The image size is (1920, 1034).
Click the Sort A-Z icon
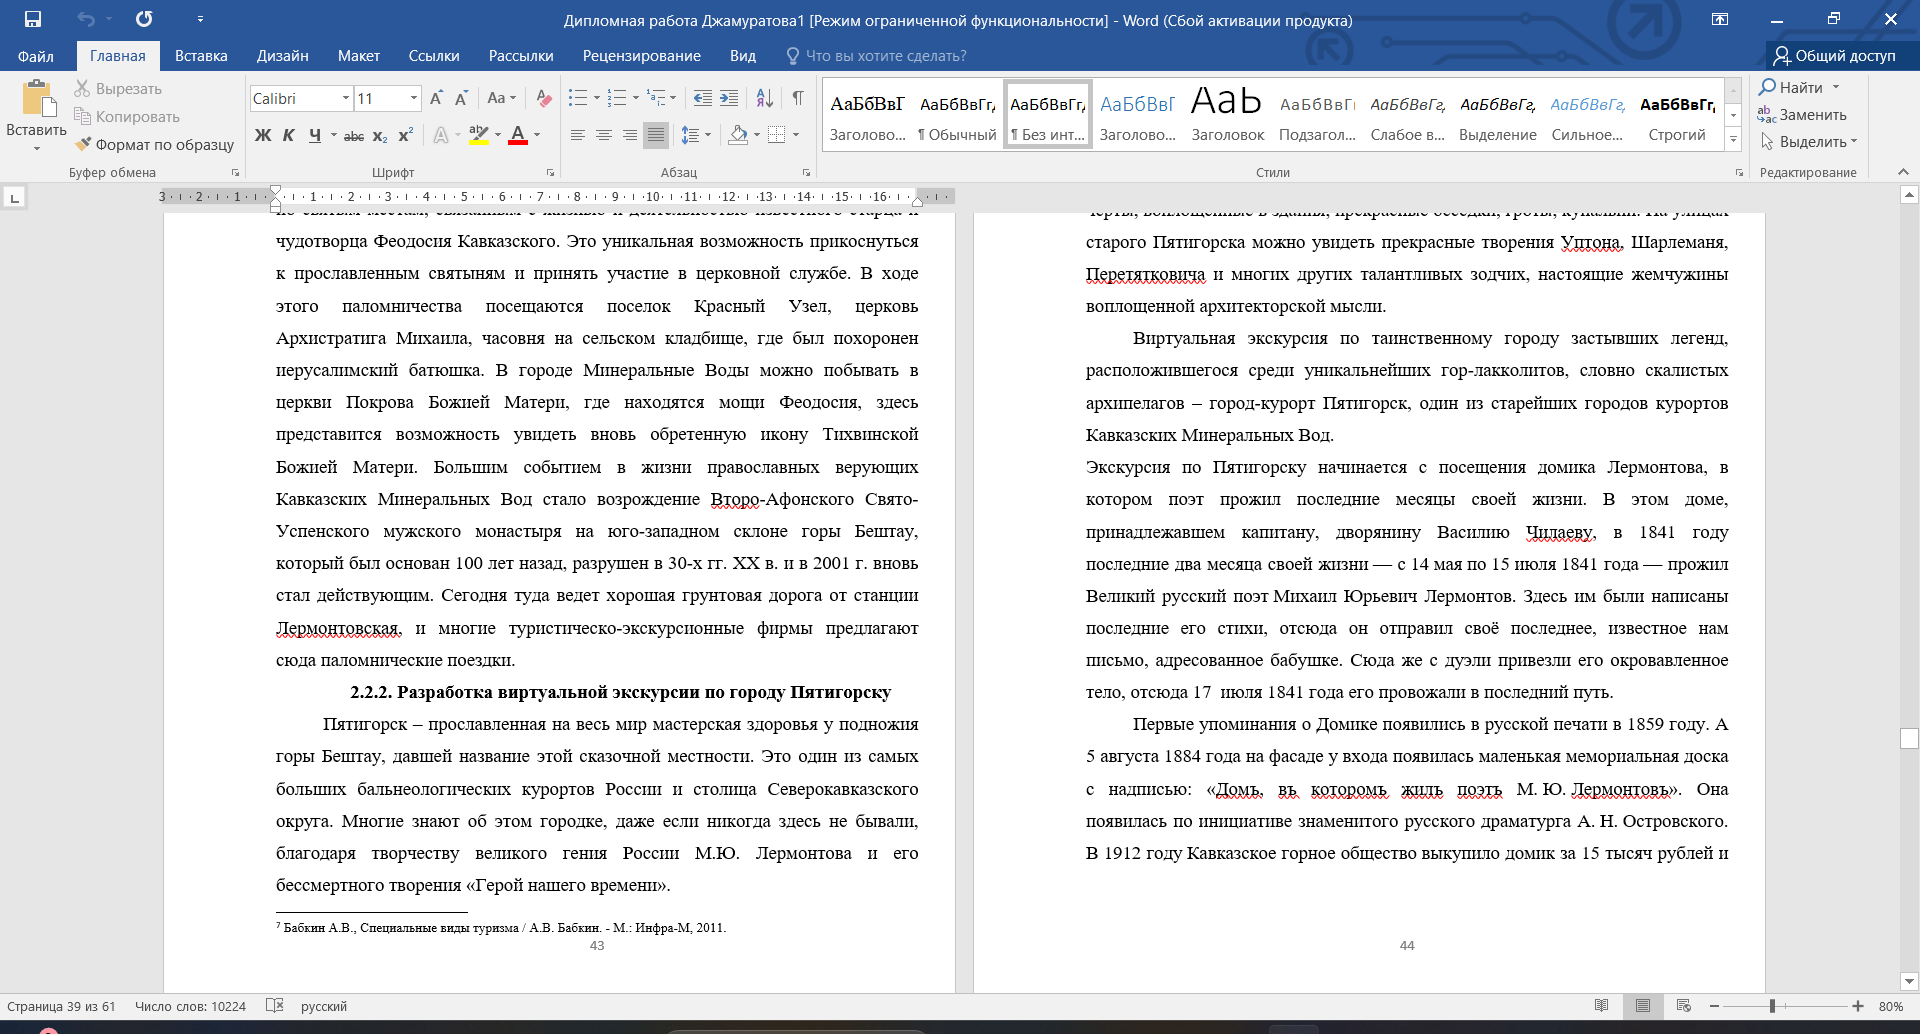pos(764,98)
